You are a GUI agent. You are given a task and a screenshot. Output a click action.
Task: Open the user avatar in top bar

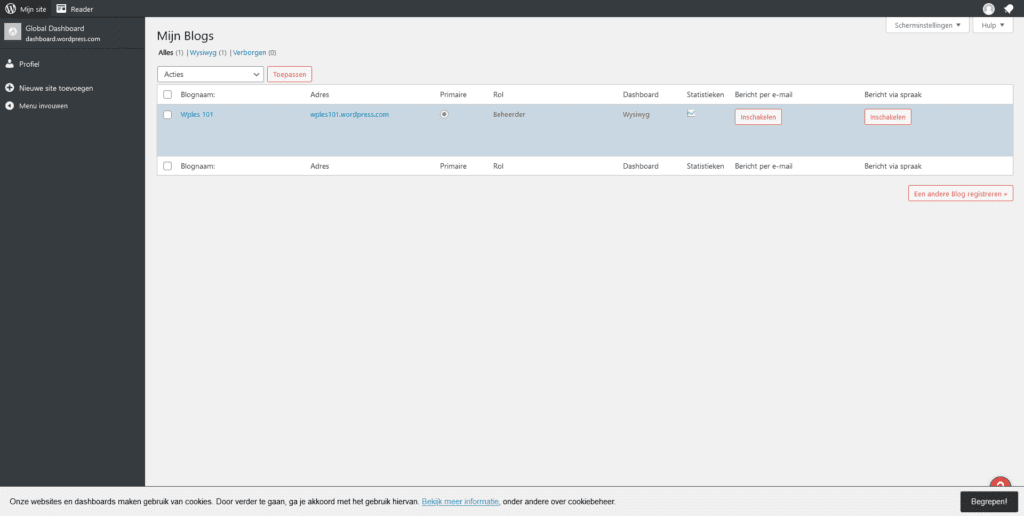click(x=989, y=9)
